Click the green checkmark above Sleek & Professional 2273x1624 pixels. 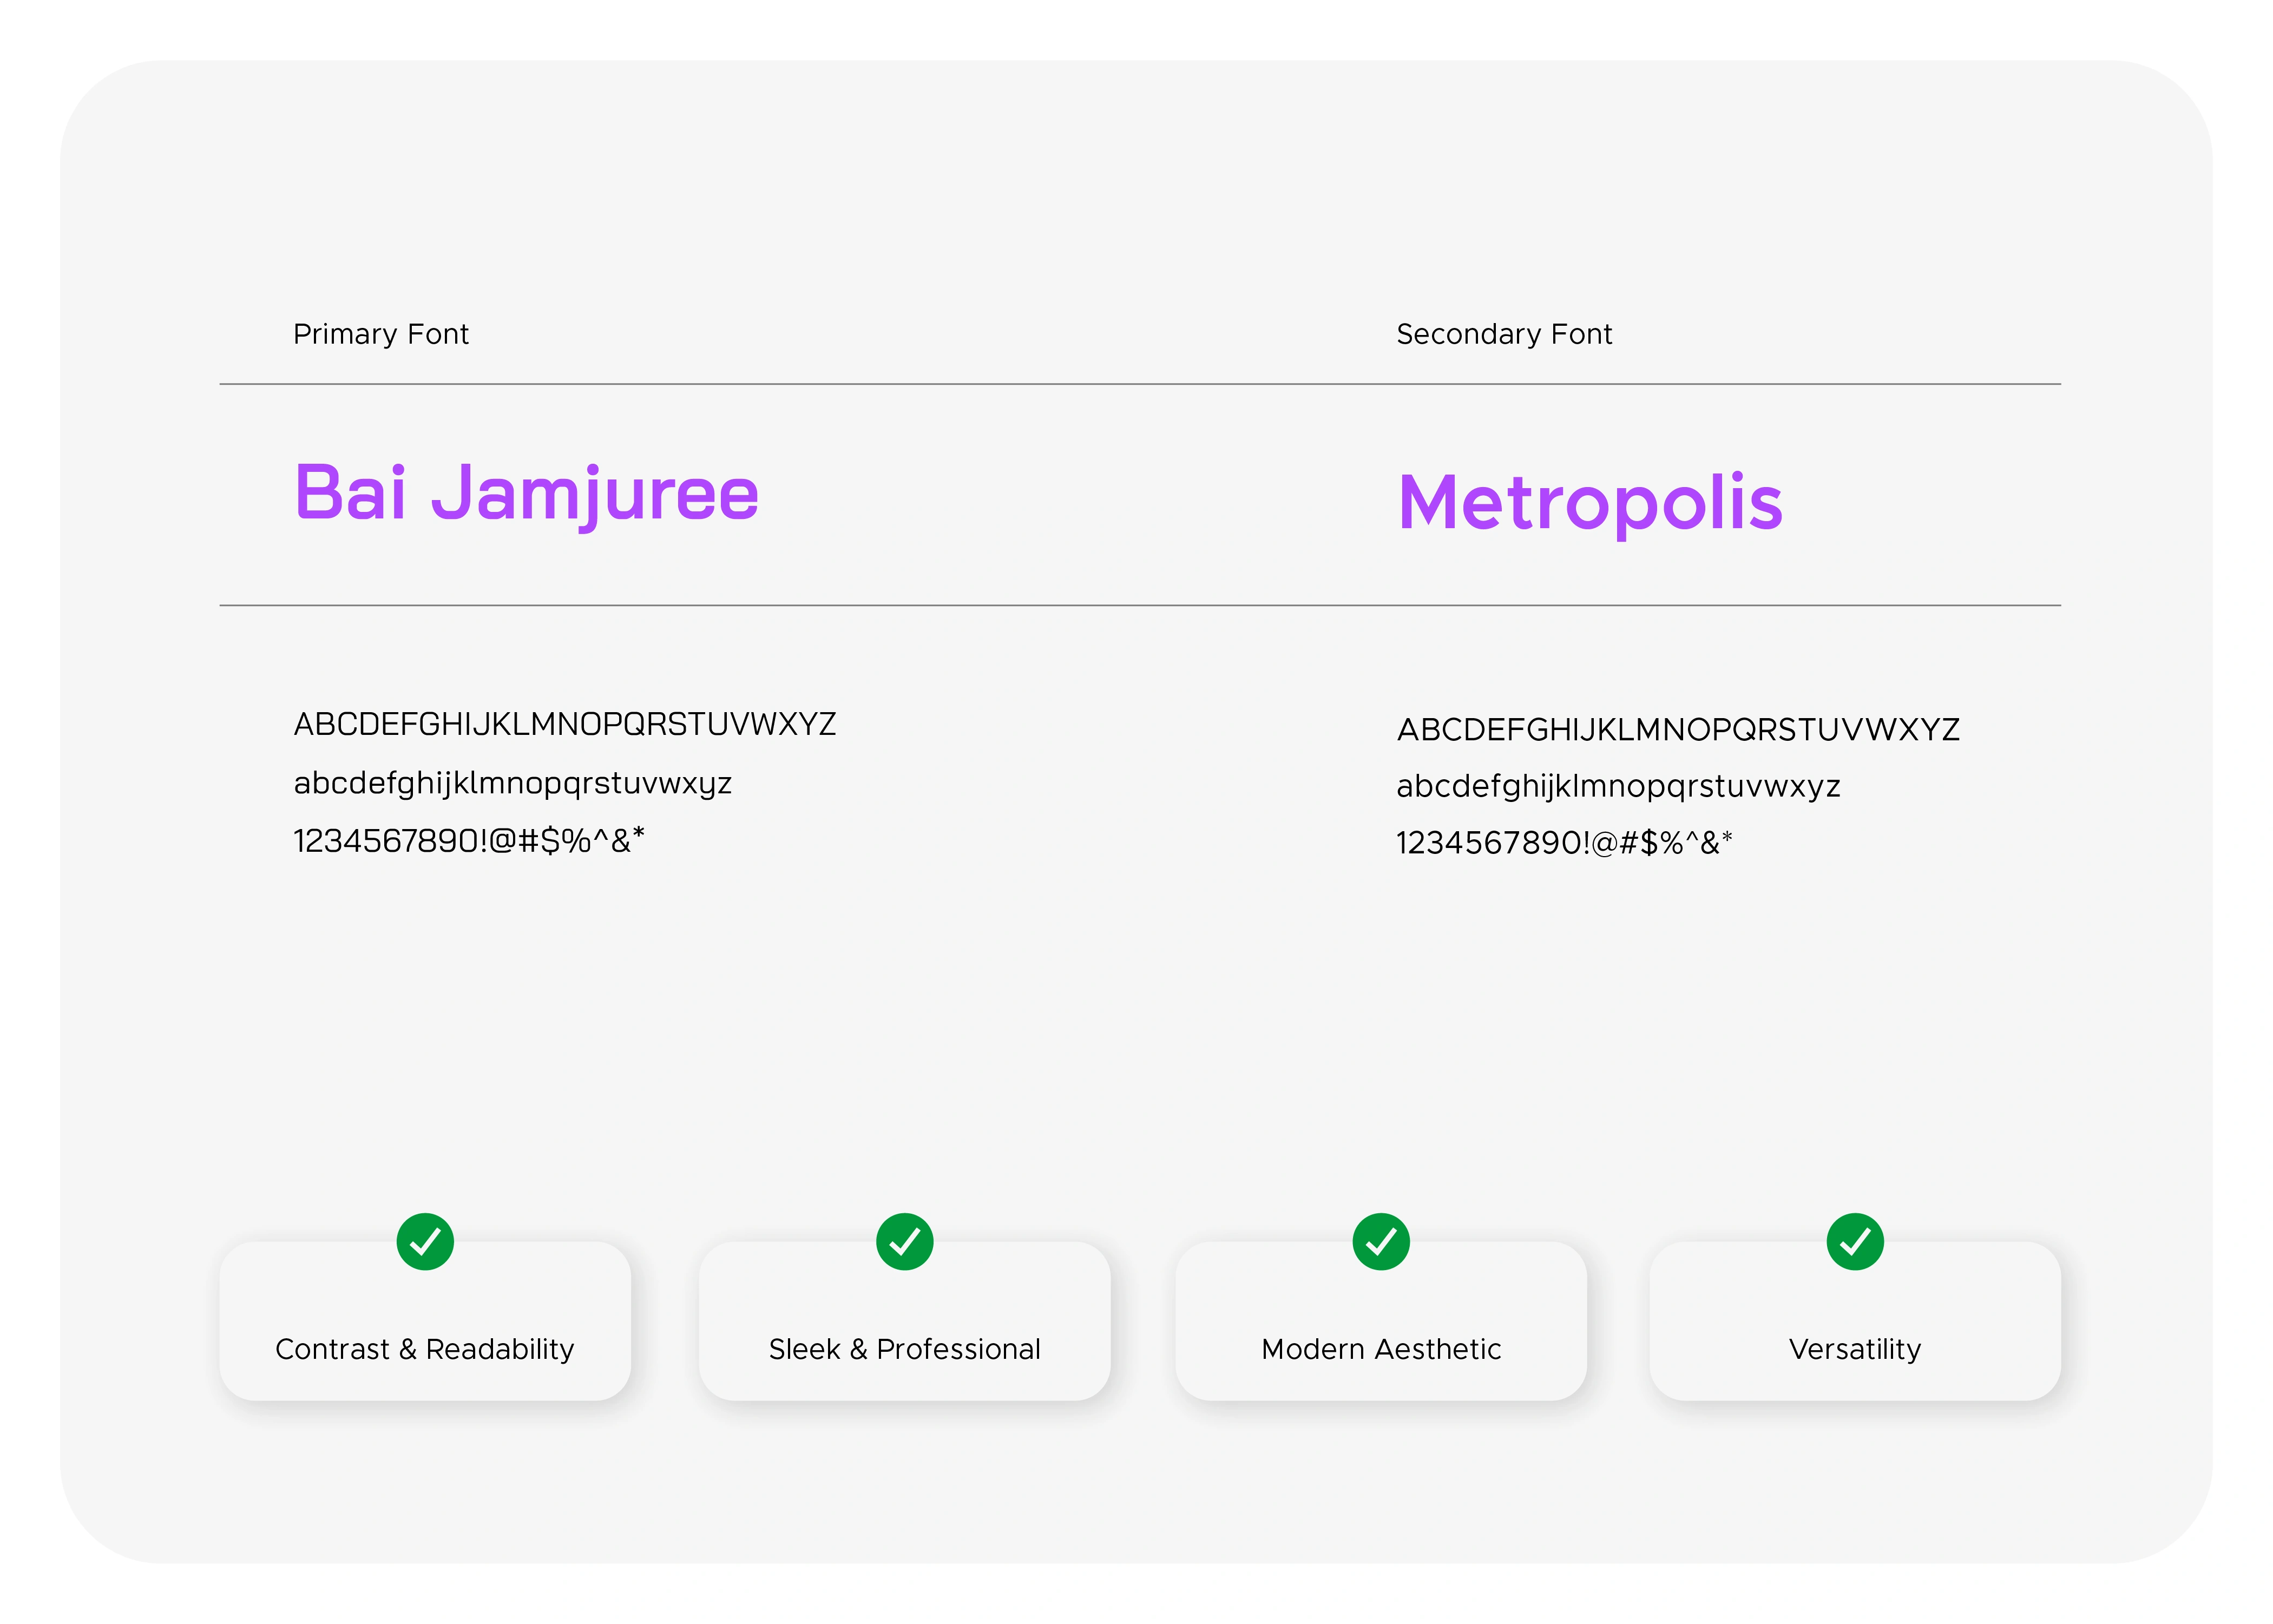click(904, 1241)
